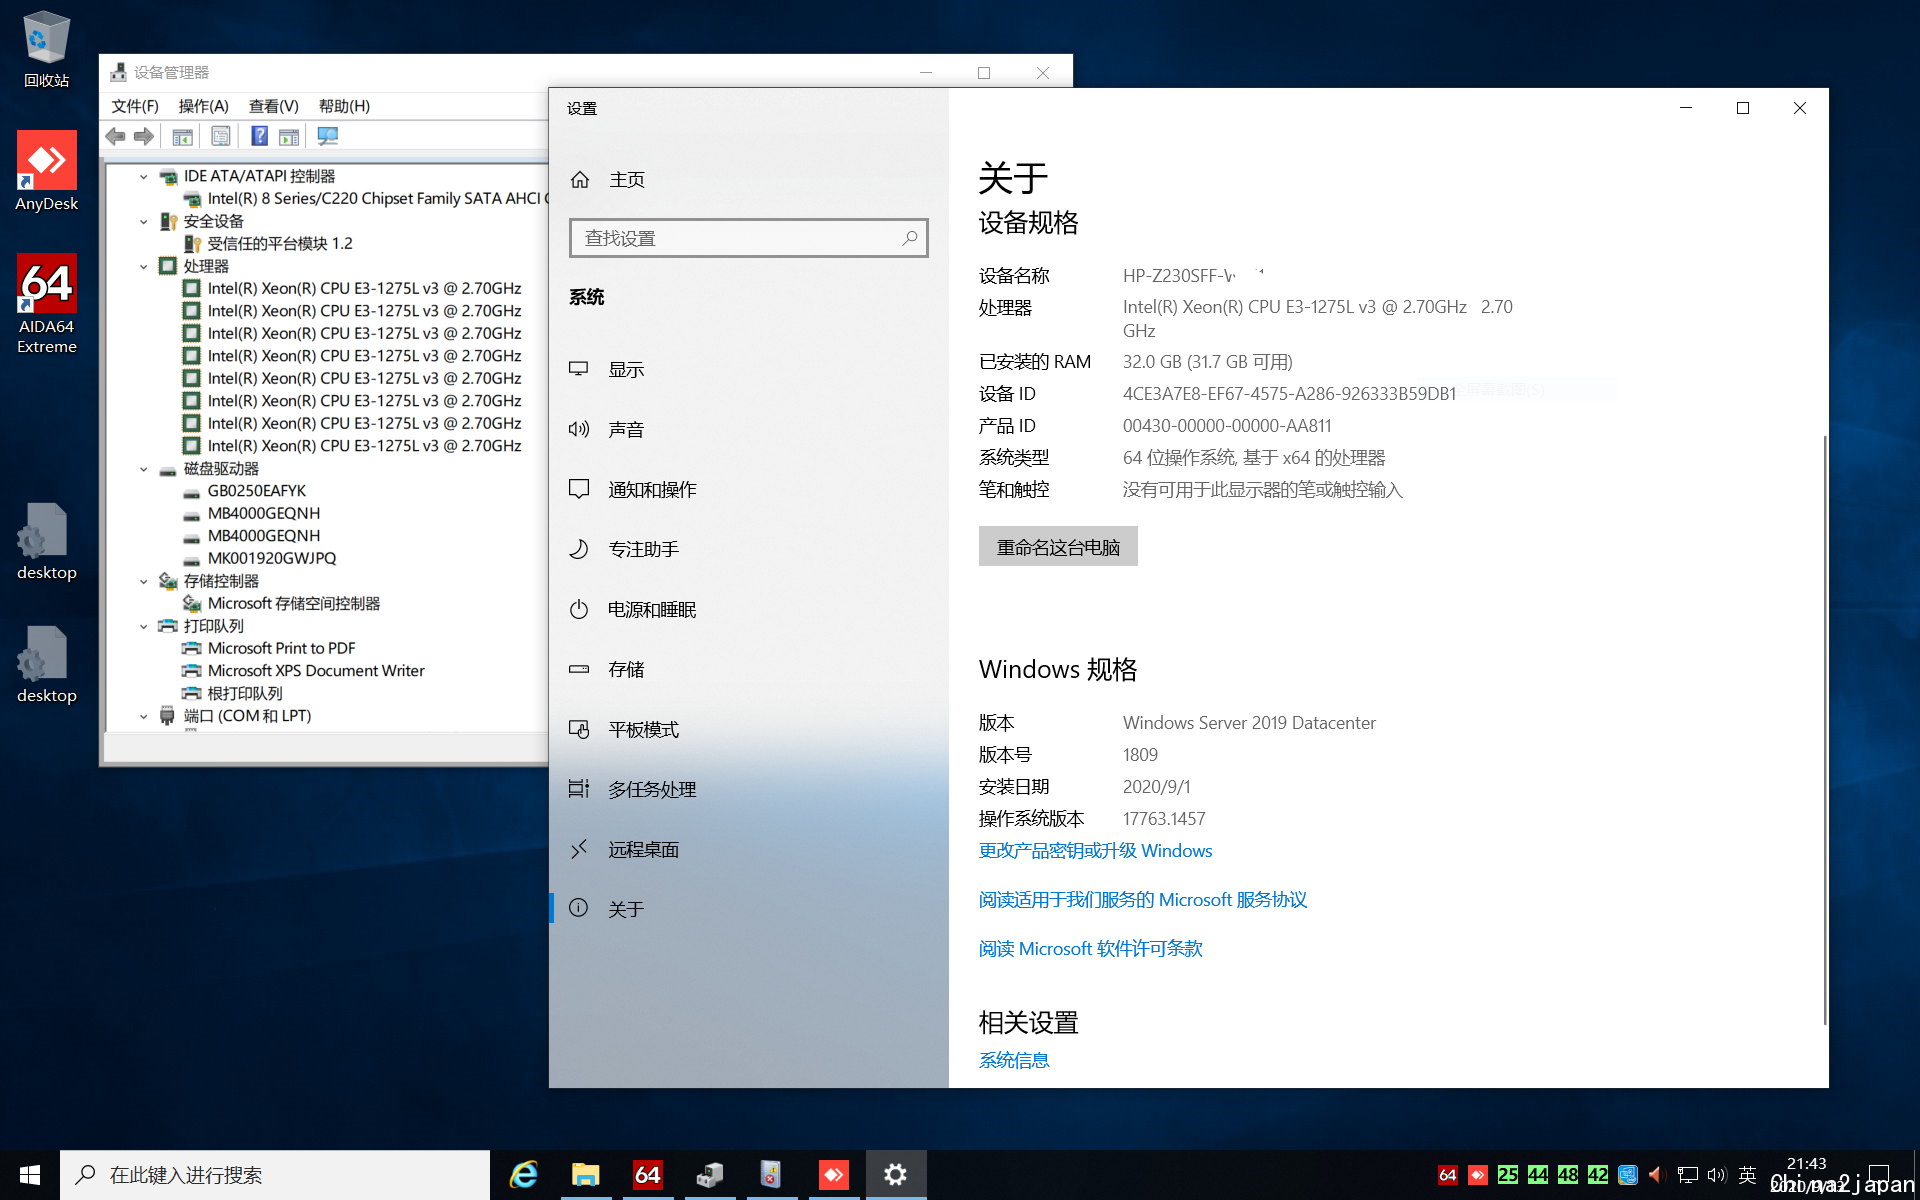Open File Explorer from taskbar
This screenshot has height=1200, width=1920.
tap(585, 1174)
